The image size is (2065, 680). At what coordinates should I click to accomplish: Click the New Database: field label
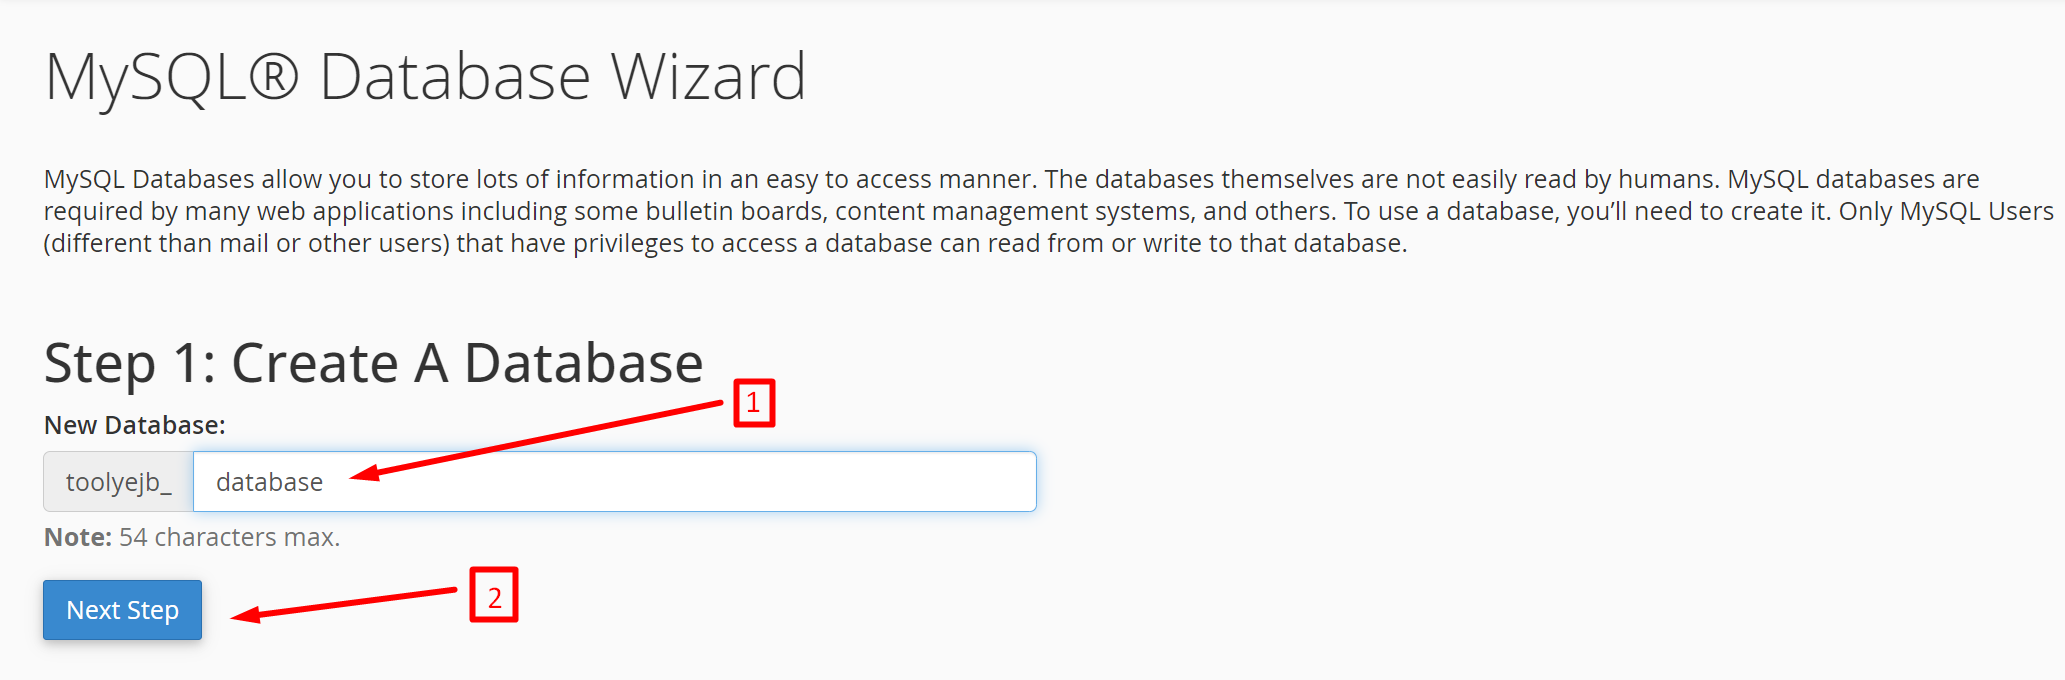coord(135,425)
